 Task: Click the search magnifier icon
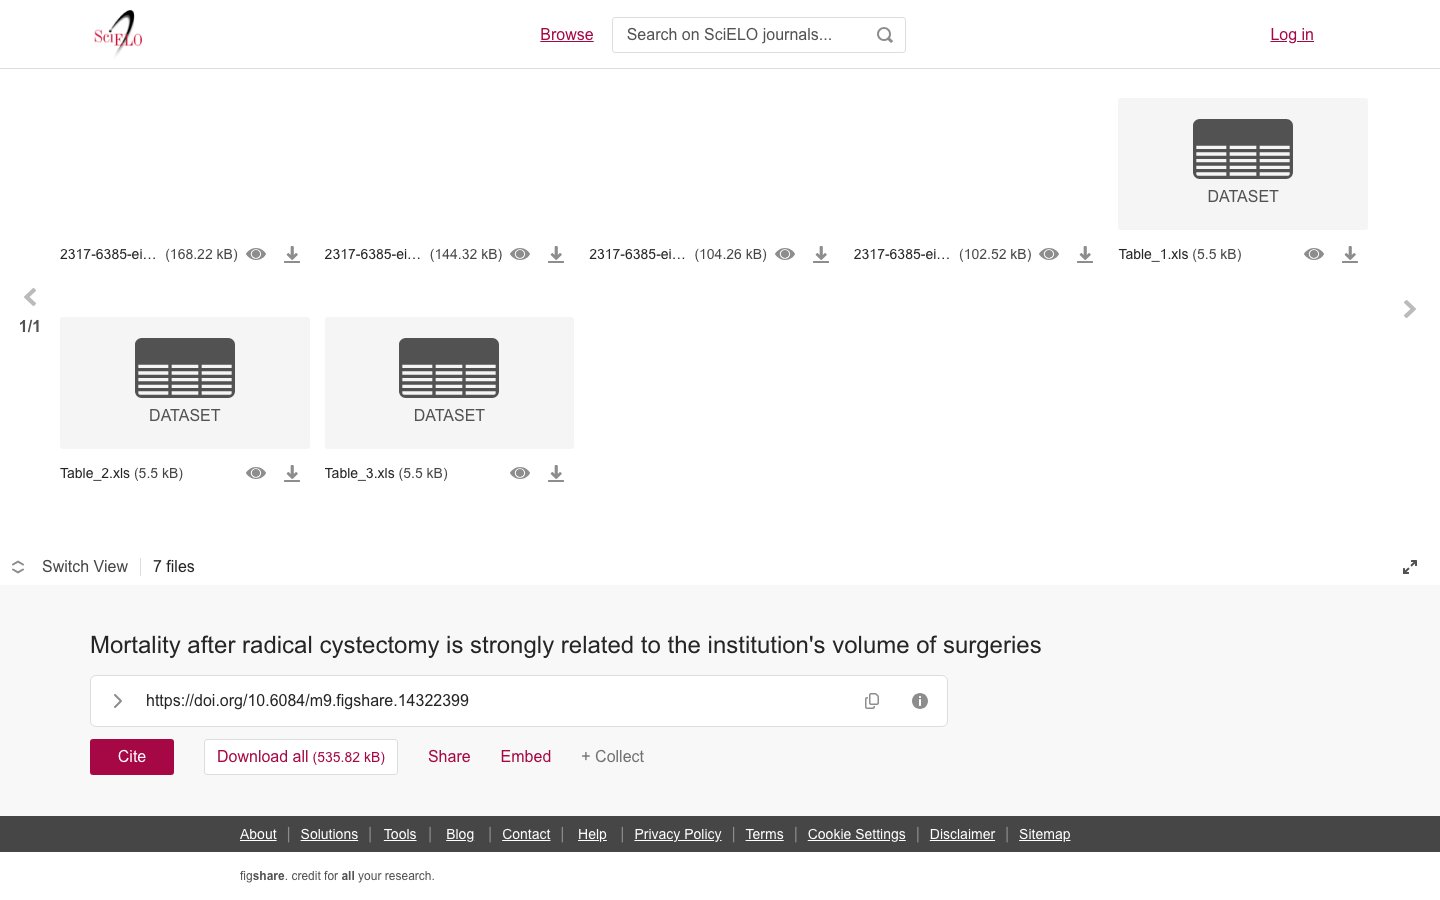point(885,35)
